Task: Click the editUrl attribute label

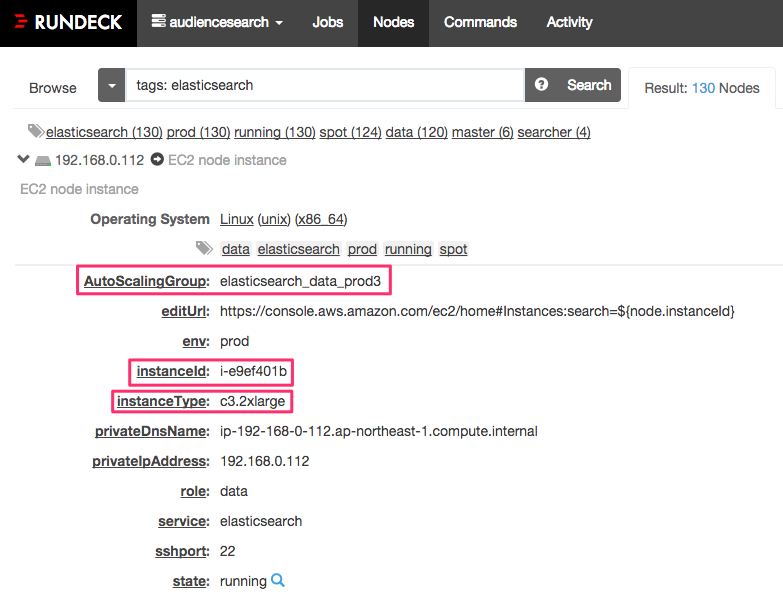Action: [x=185, y=311]
